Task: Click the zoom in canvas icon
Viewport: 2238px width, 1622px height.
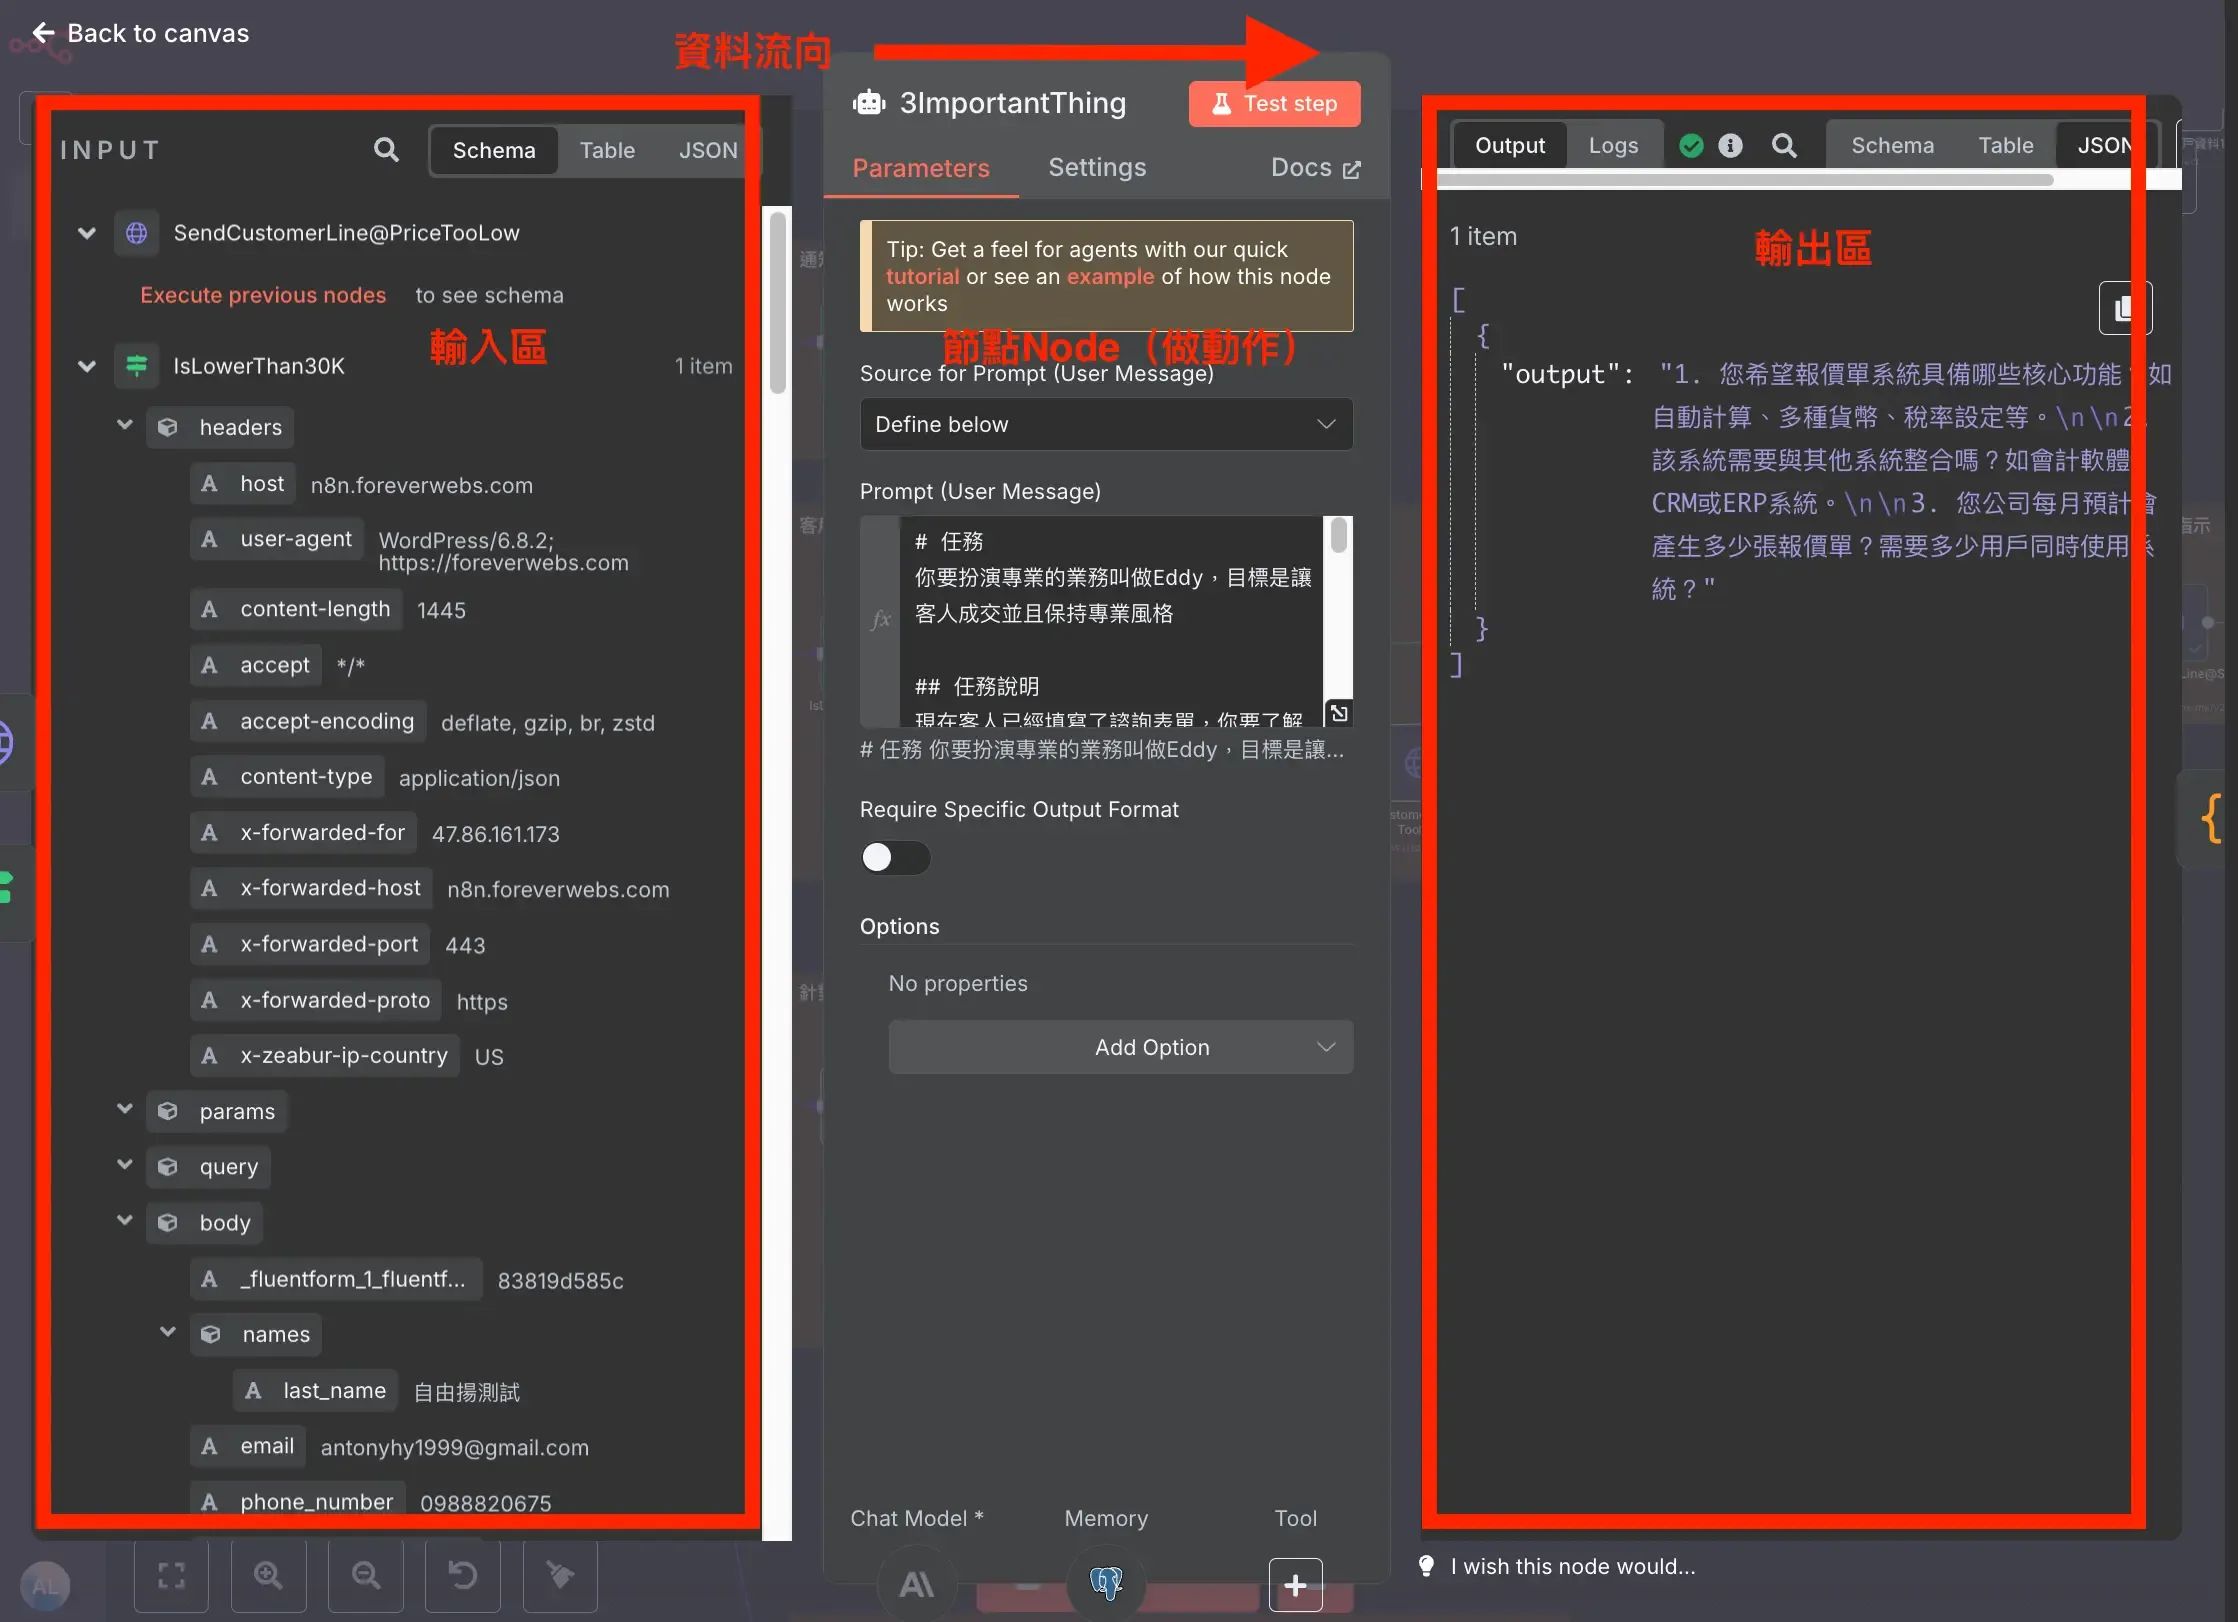Action: click(x=268, y=1576)
